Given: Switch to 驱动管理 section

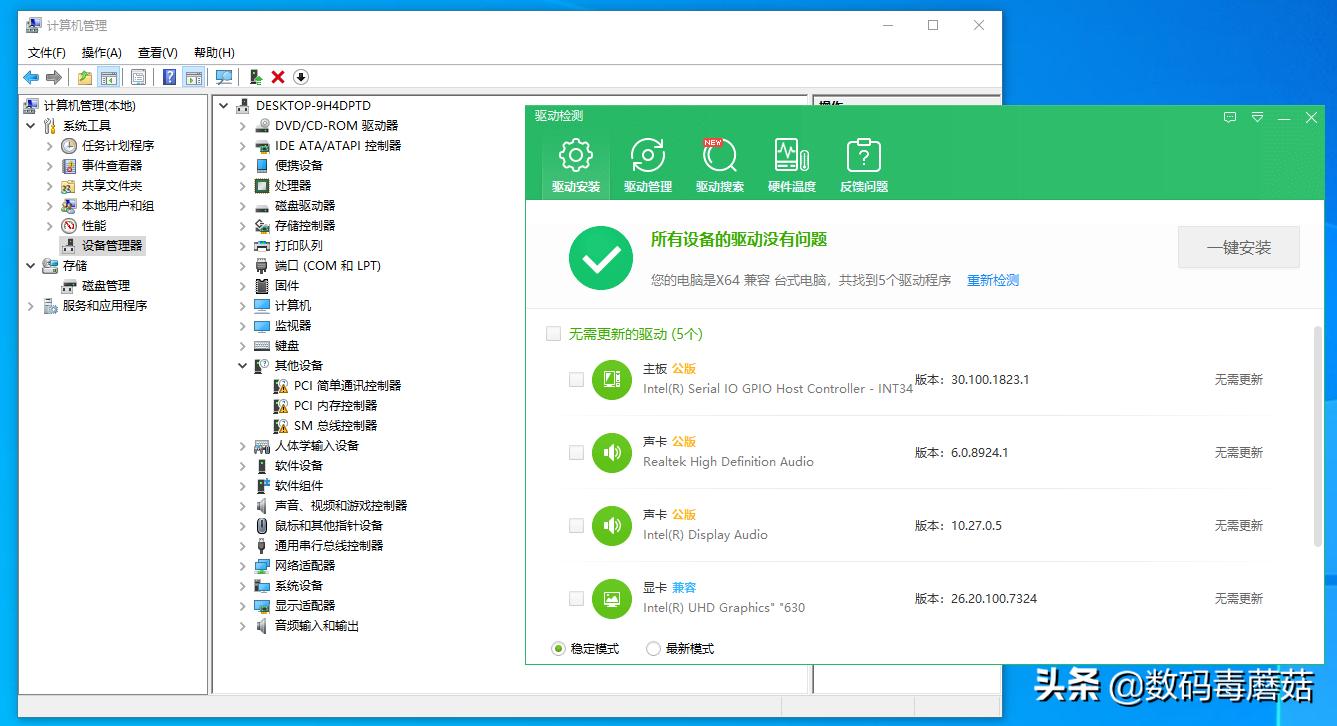Looking at the screenshot, I should 646,163.
